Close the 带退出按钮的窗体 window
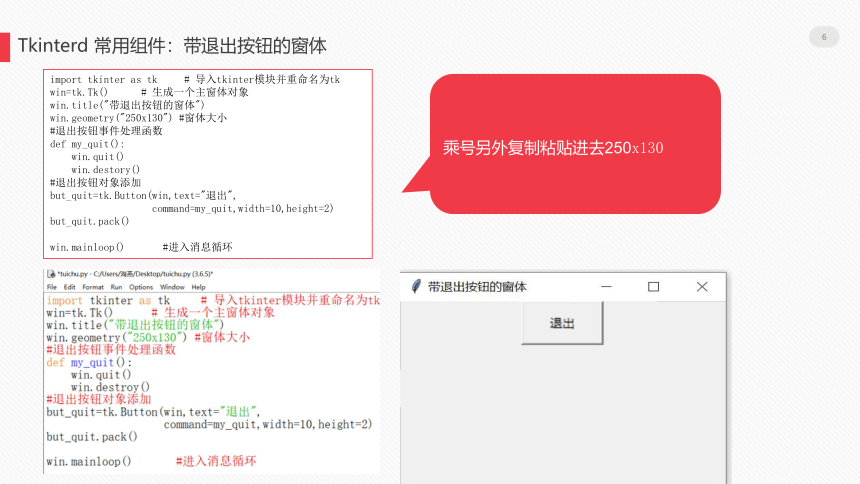Screen dimensions: 860x484 702,286
